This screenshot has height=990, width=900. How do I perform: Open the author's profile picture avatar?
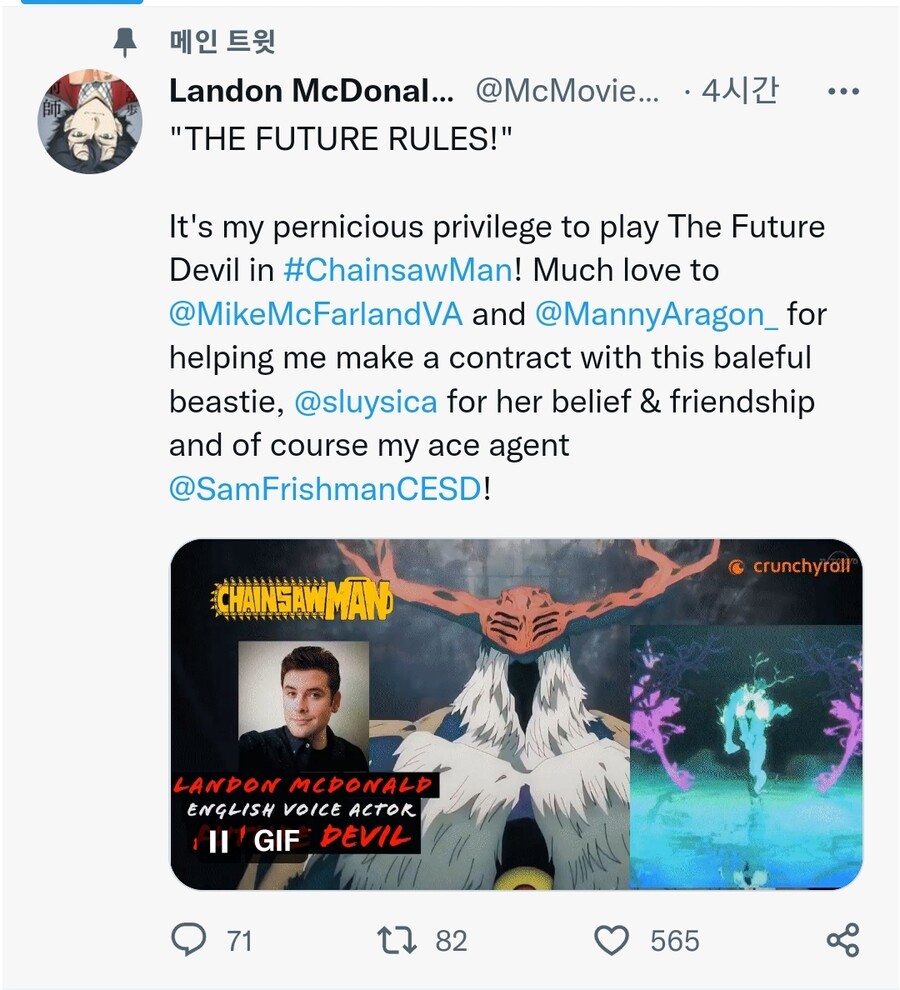point(90,121)
